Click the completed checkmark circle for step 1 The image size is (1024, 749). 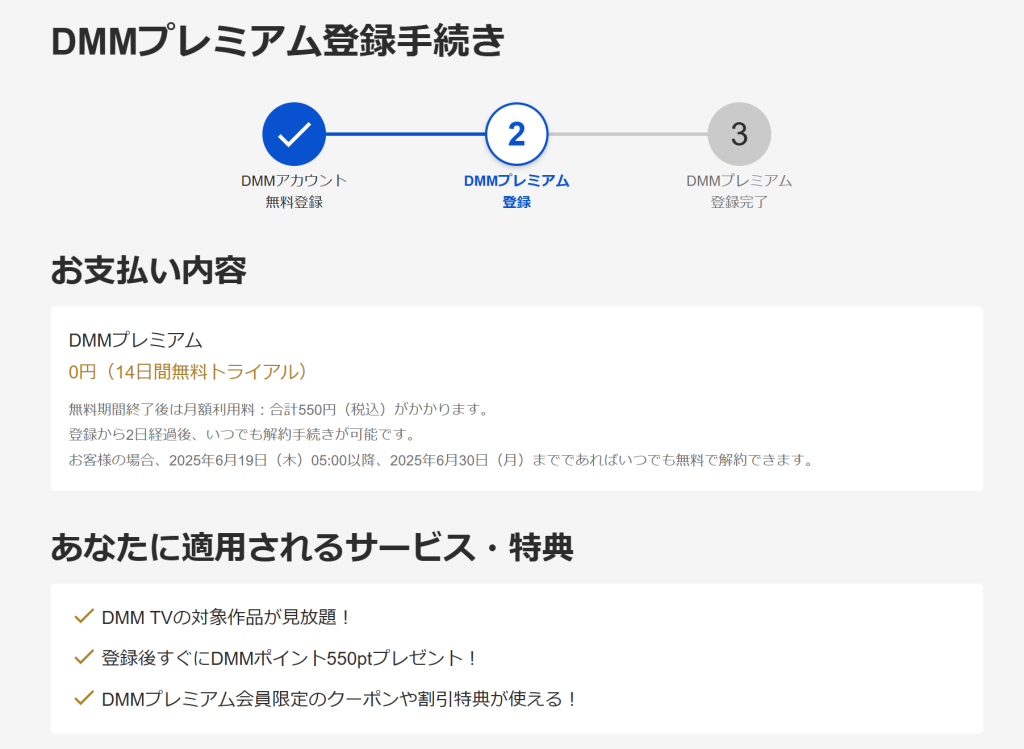294,134
